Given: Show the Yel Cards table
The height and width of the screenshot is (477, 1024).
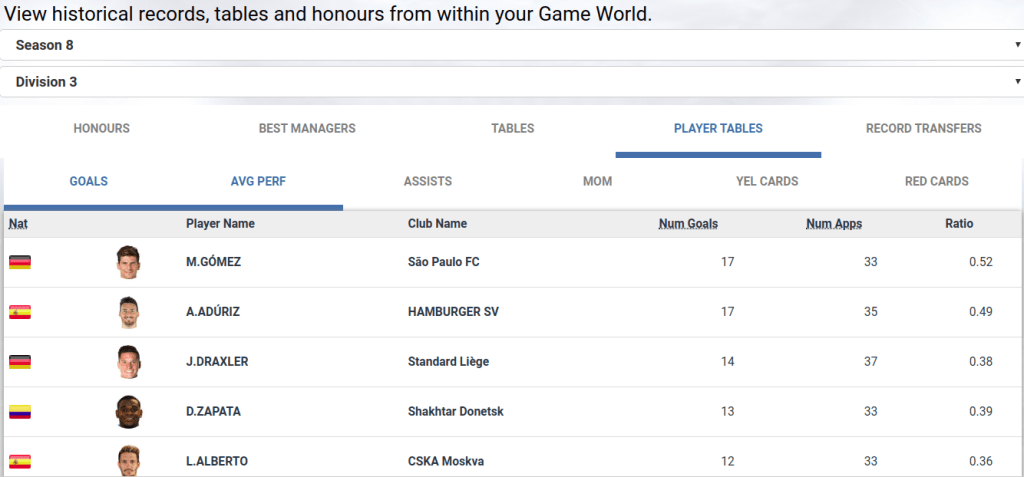Looking at the screenshot, I should pos(766,182).
